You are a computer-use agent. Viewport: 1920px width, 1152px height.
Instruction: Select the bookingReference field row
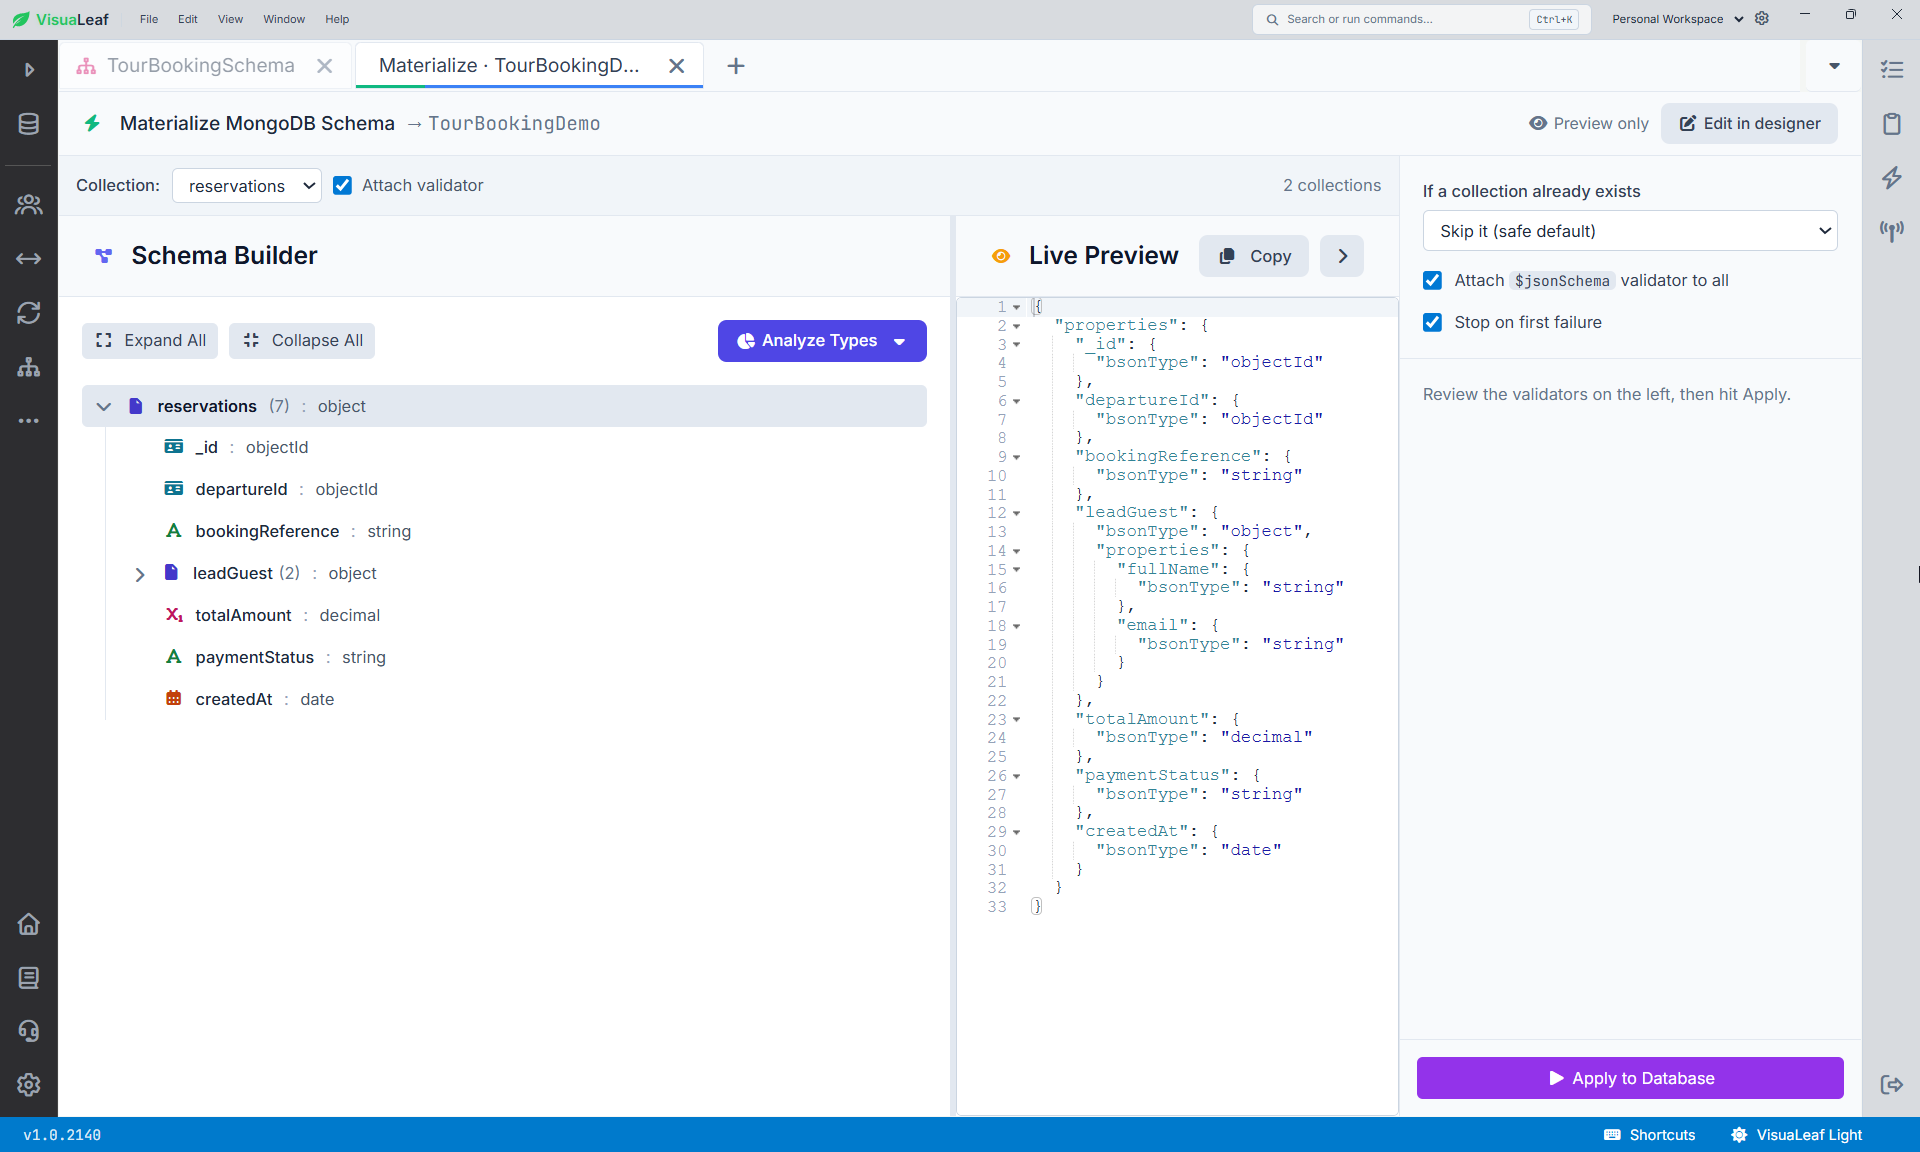pyautogui.click(x=504, y=531)
